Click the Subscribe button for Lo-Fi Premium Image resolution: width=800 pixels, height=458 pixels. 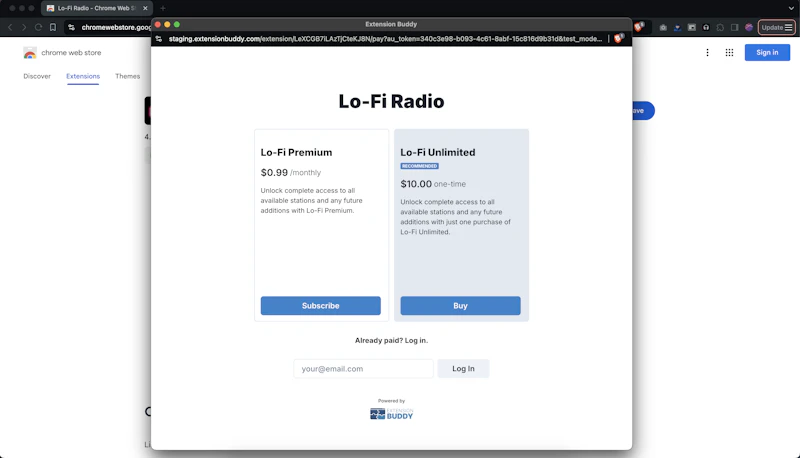320,306
